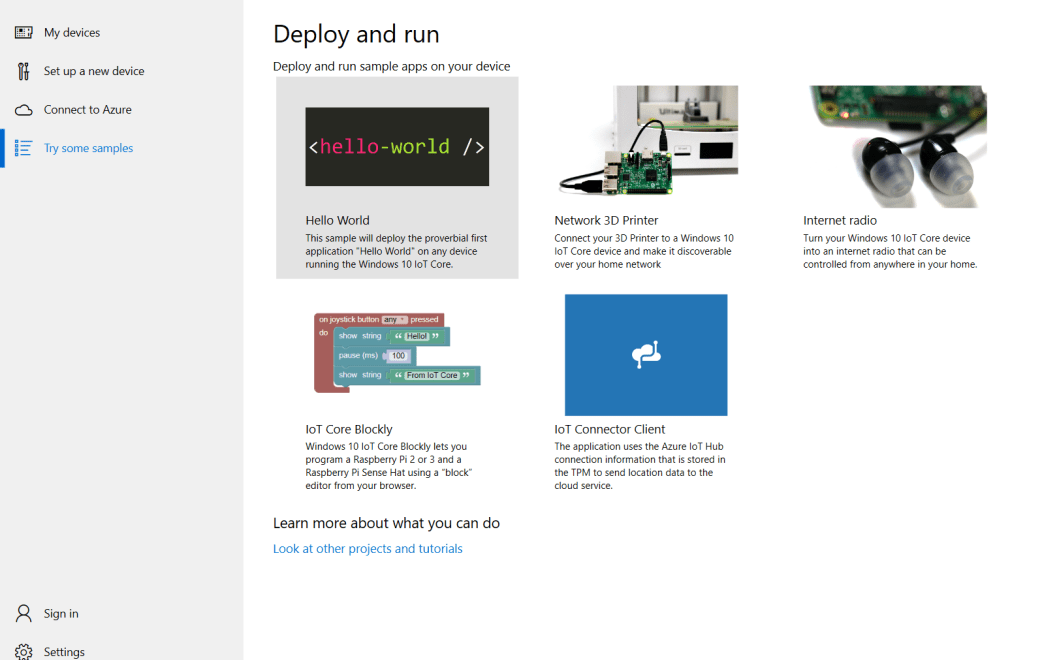Open Settings using the gear icon
1042x660 pixels.
click(x=22, y=651)
